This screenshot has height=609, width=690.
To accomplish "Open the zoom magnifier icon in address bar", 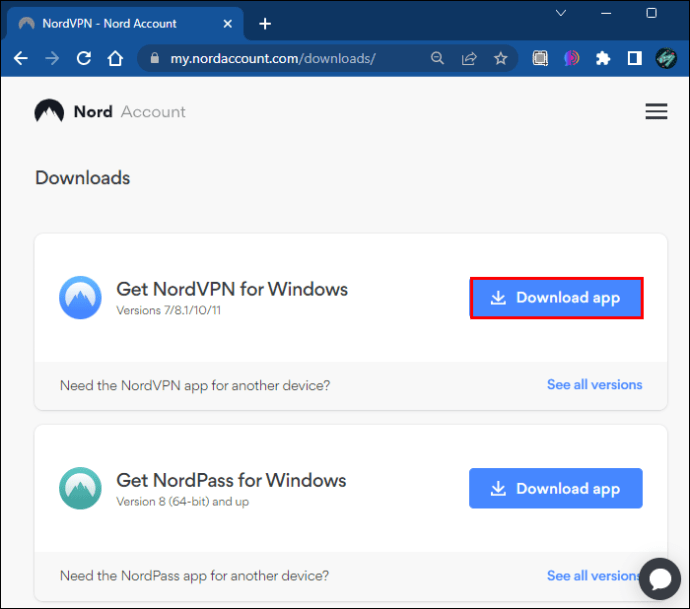I will tap(437, 58).
